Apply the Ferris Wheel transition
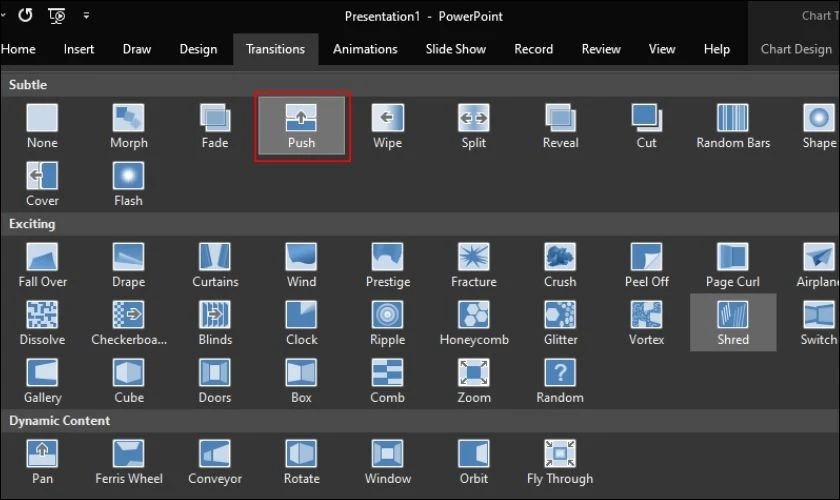The image size is (840, 500). tap(129, 461)
